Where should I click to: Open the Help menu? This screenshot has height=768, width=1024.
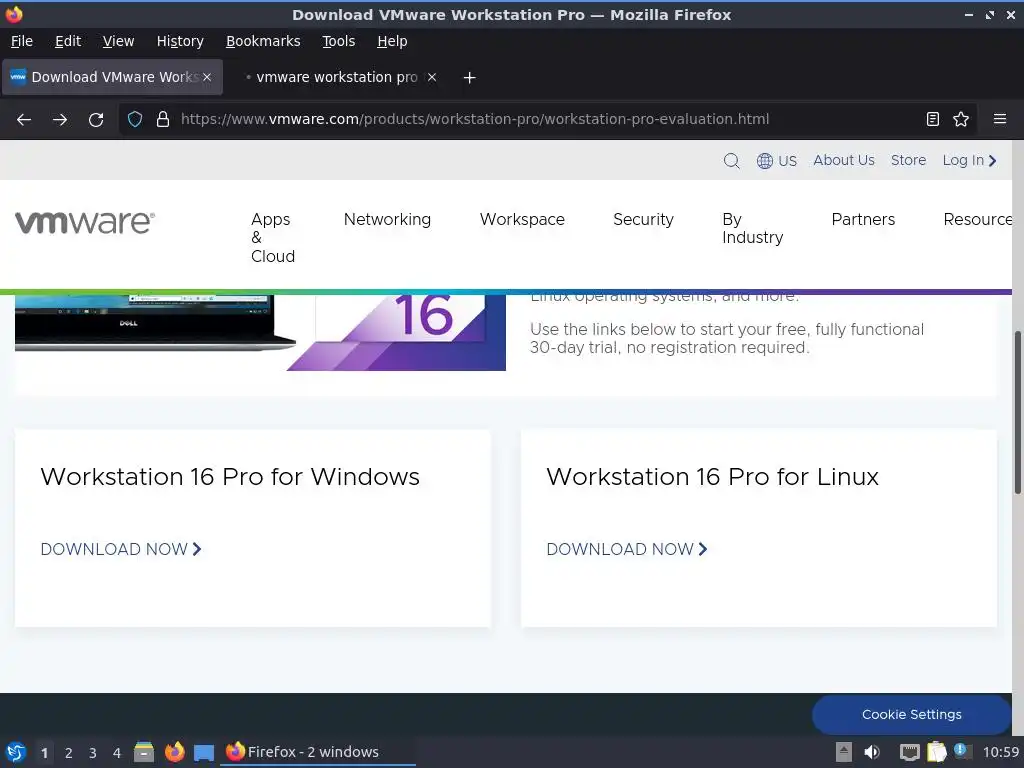tap(392, 41)
